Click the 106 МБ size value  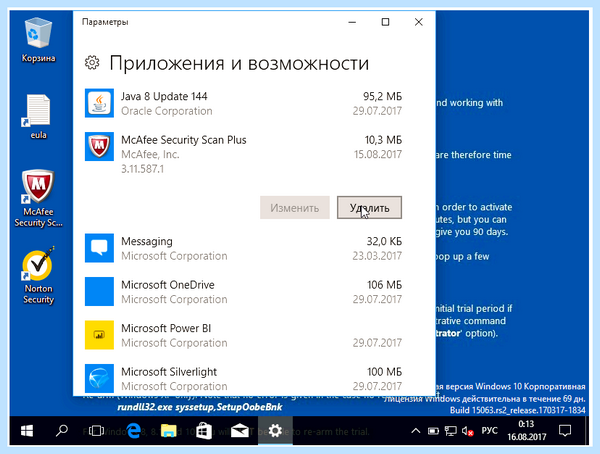pyautogui.click(x=385, y=285)
